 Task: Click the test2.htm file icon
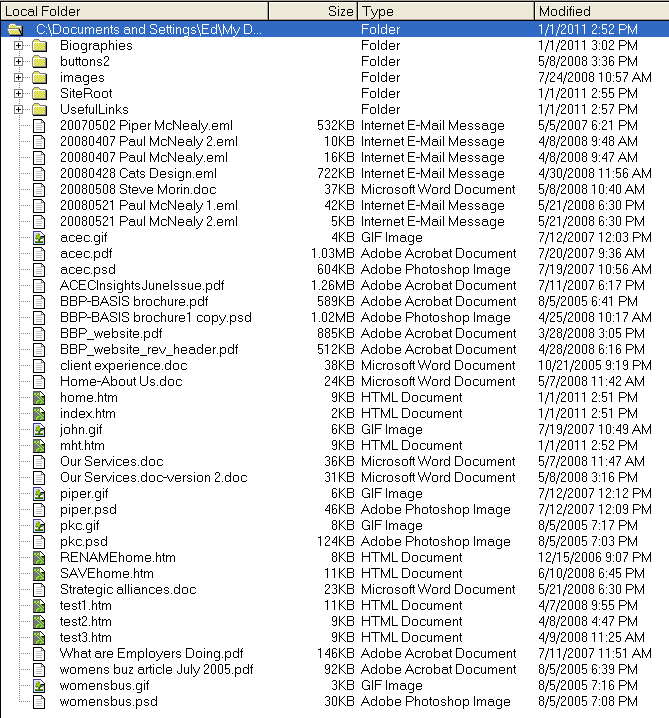39,622
